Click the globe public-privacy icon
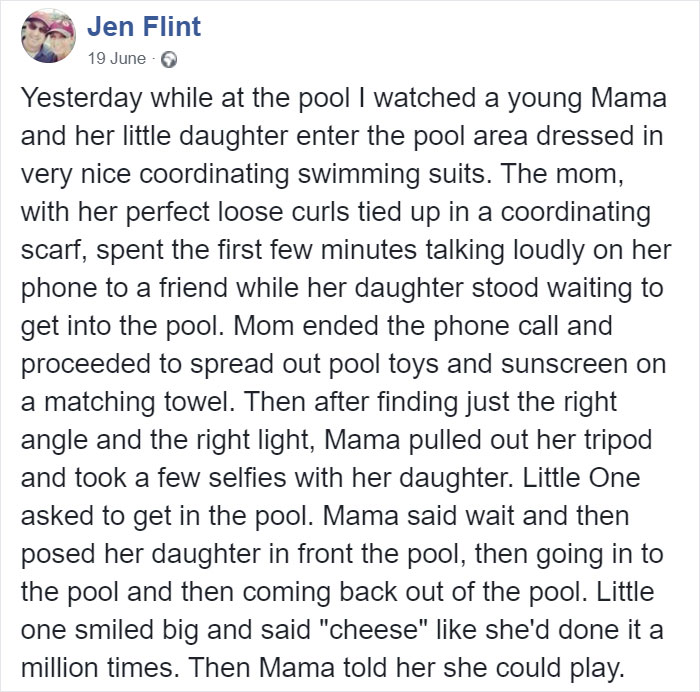This screenshot has width=700, height=692. [x=169, y=59]
